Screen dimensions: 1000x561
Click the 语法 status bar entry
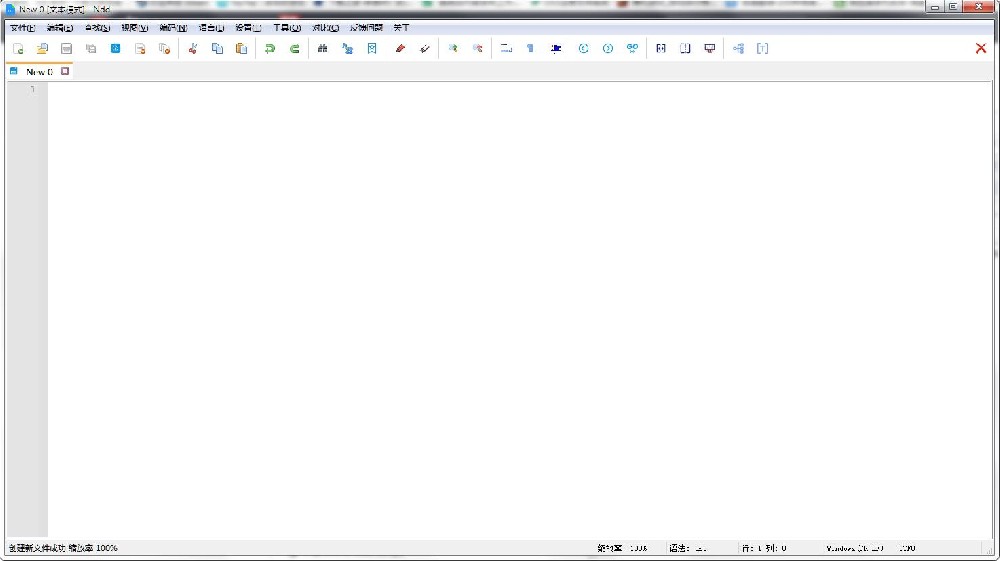pos(688,548)
